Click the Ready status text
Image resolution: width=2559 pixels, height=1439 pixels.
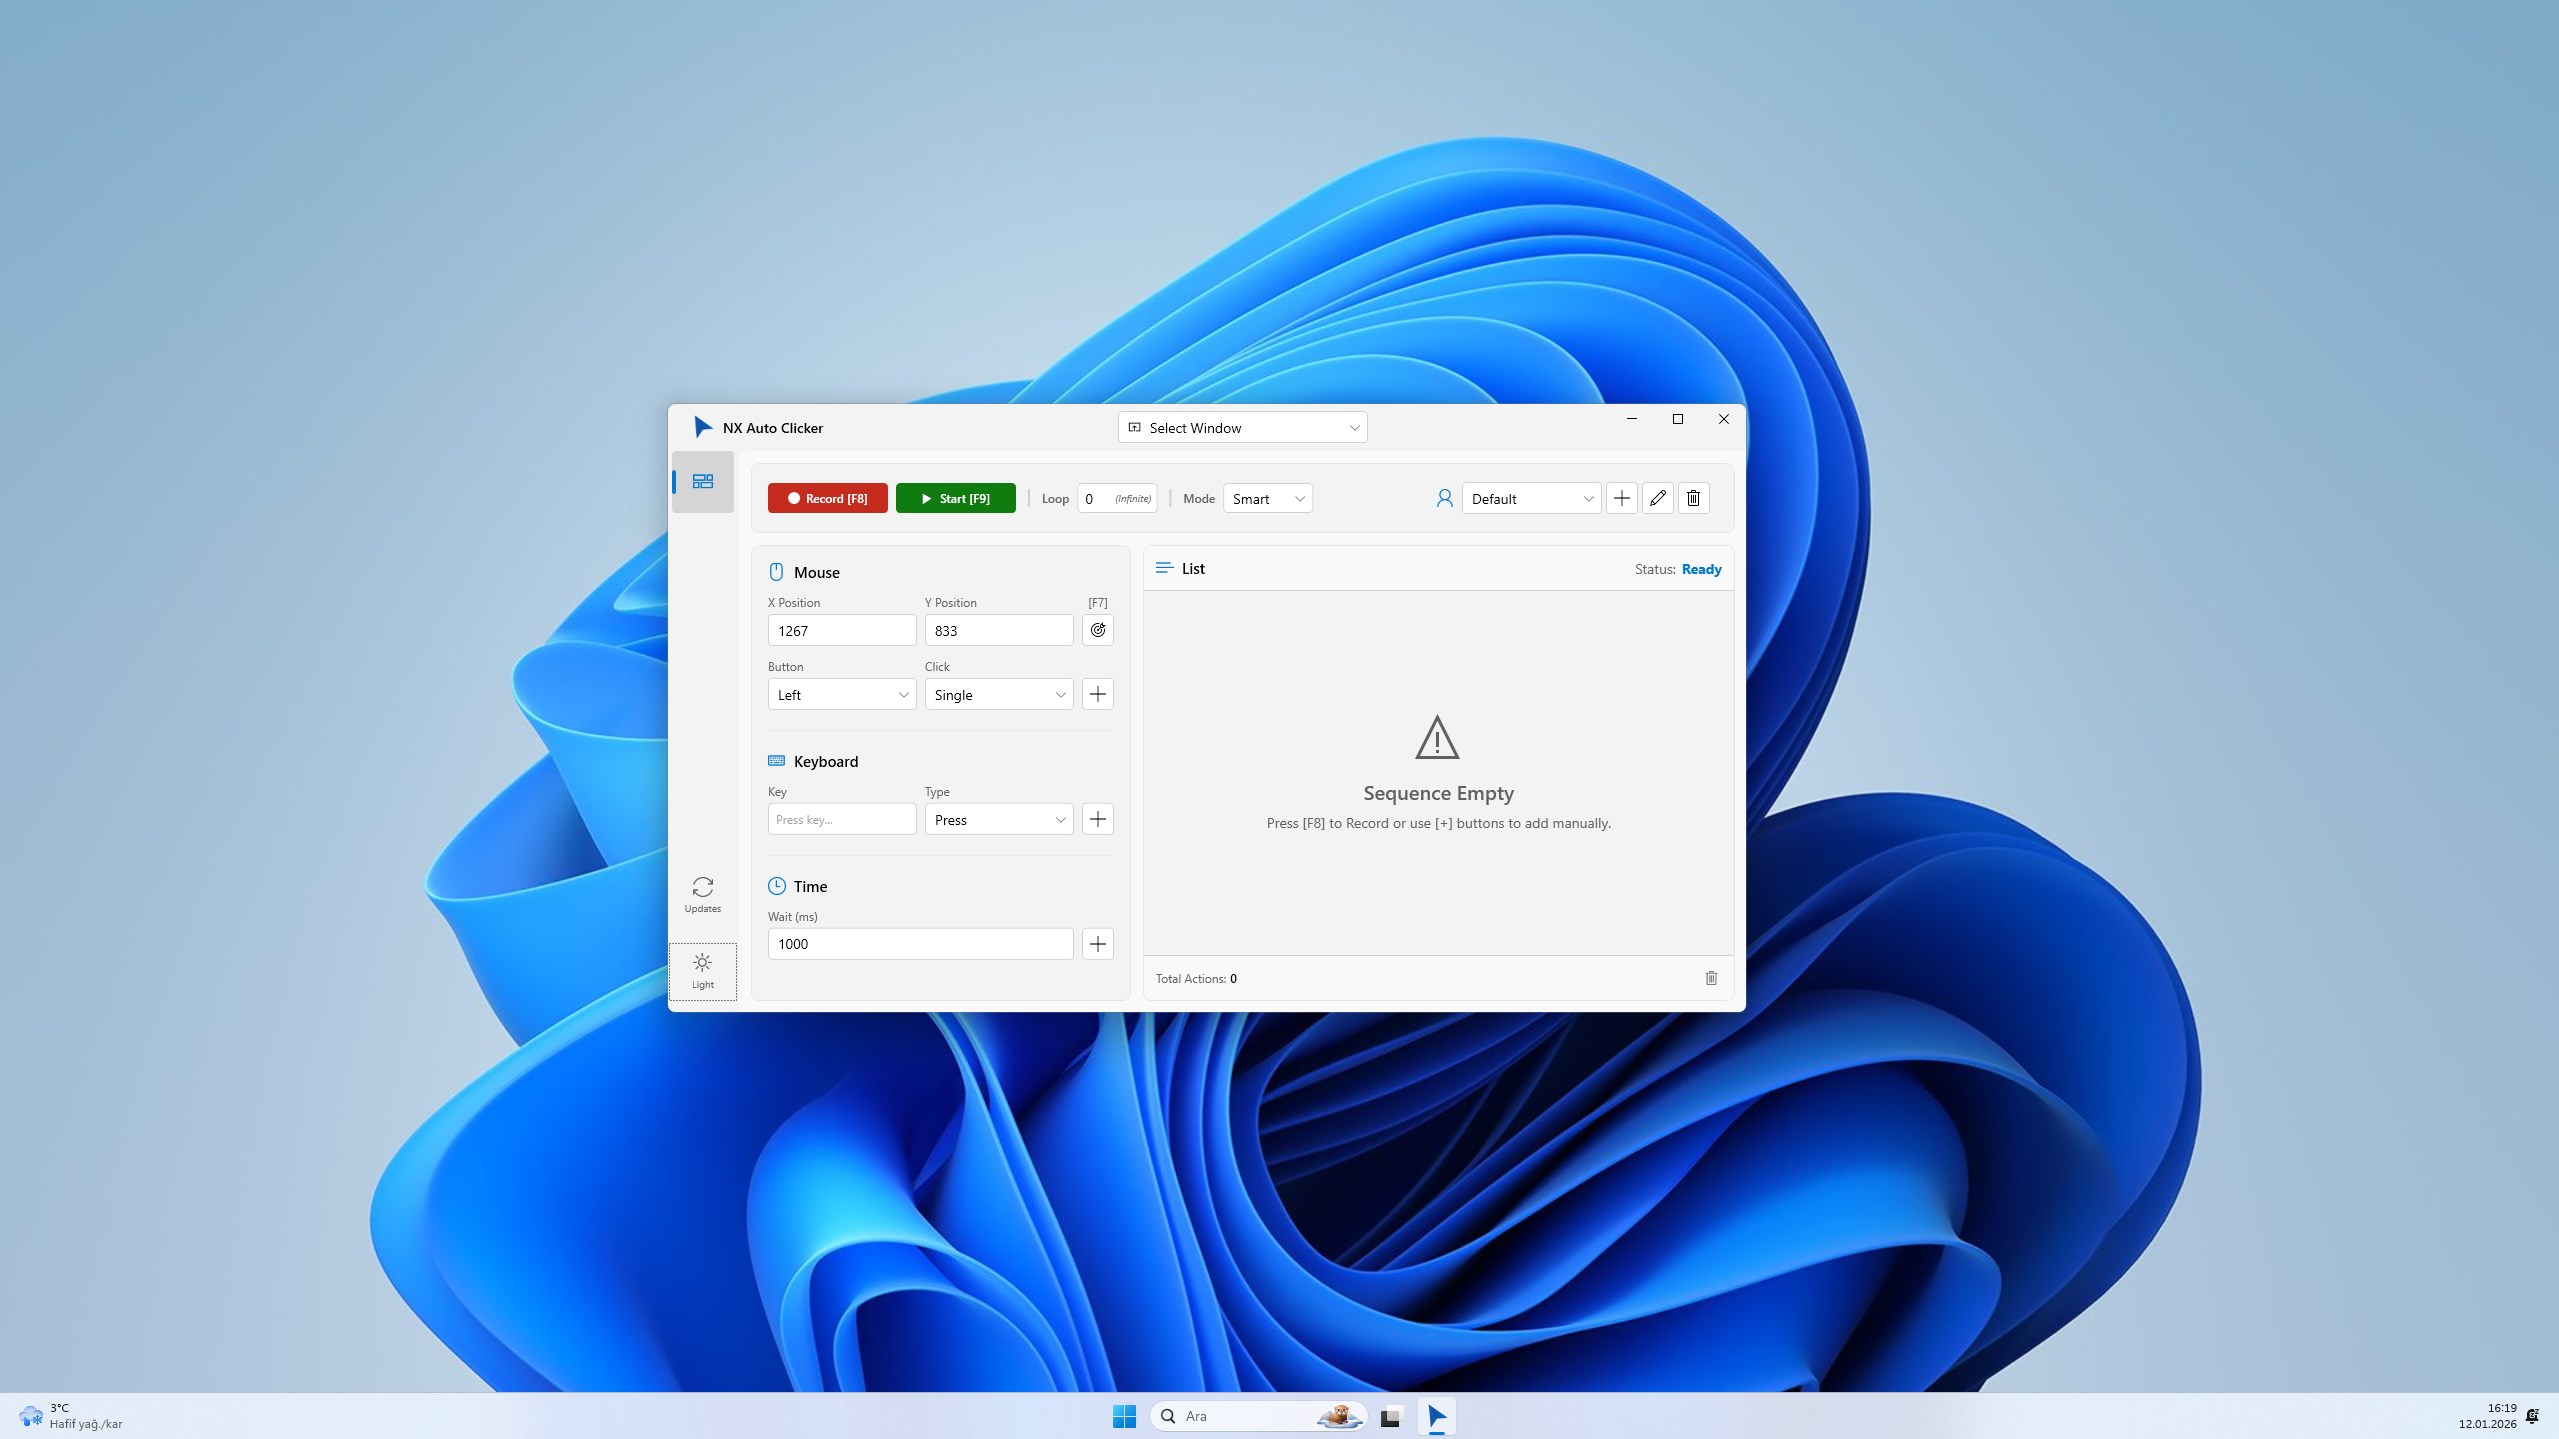point(1701,569)
